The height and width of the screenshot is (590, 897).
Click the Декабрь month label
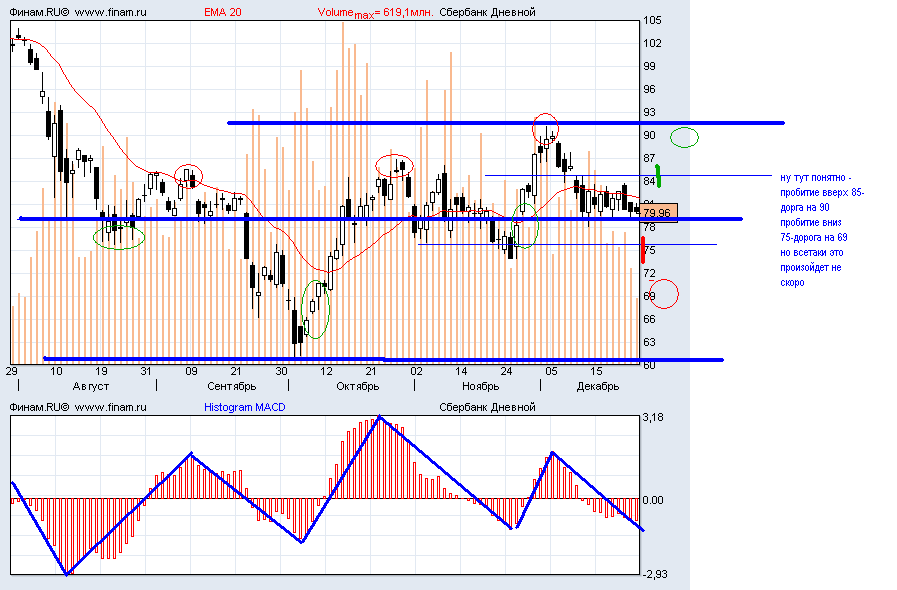pyautogui.click(x=598, y=386)
